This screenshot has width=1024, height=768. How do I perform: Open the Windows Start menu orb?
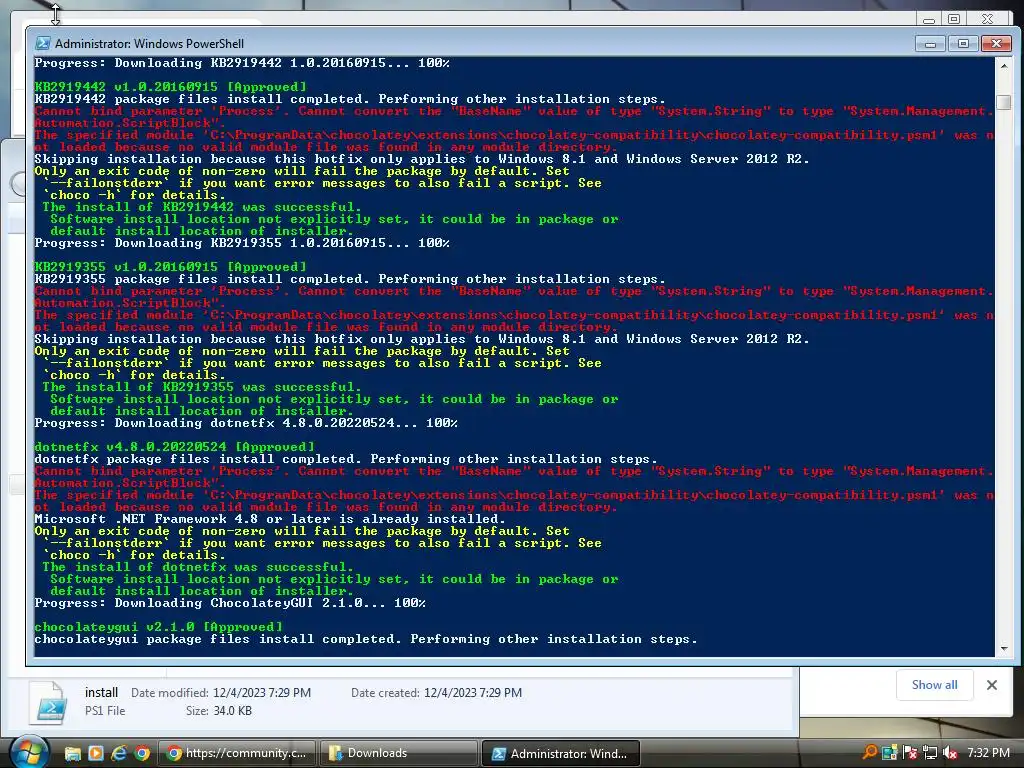coord(28,752)
